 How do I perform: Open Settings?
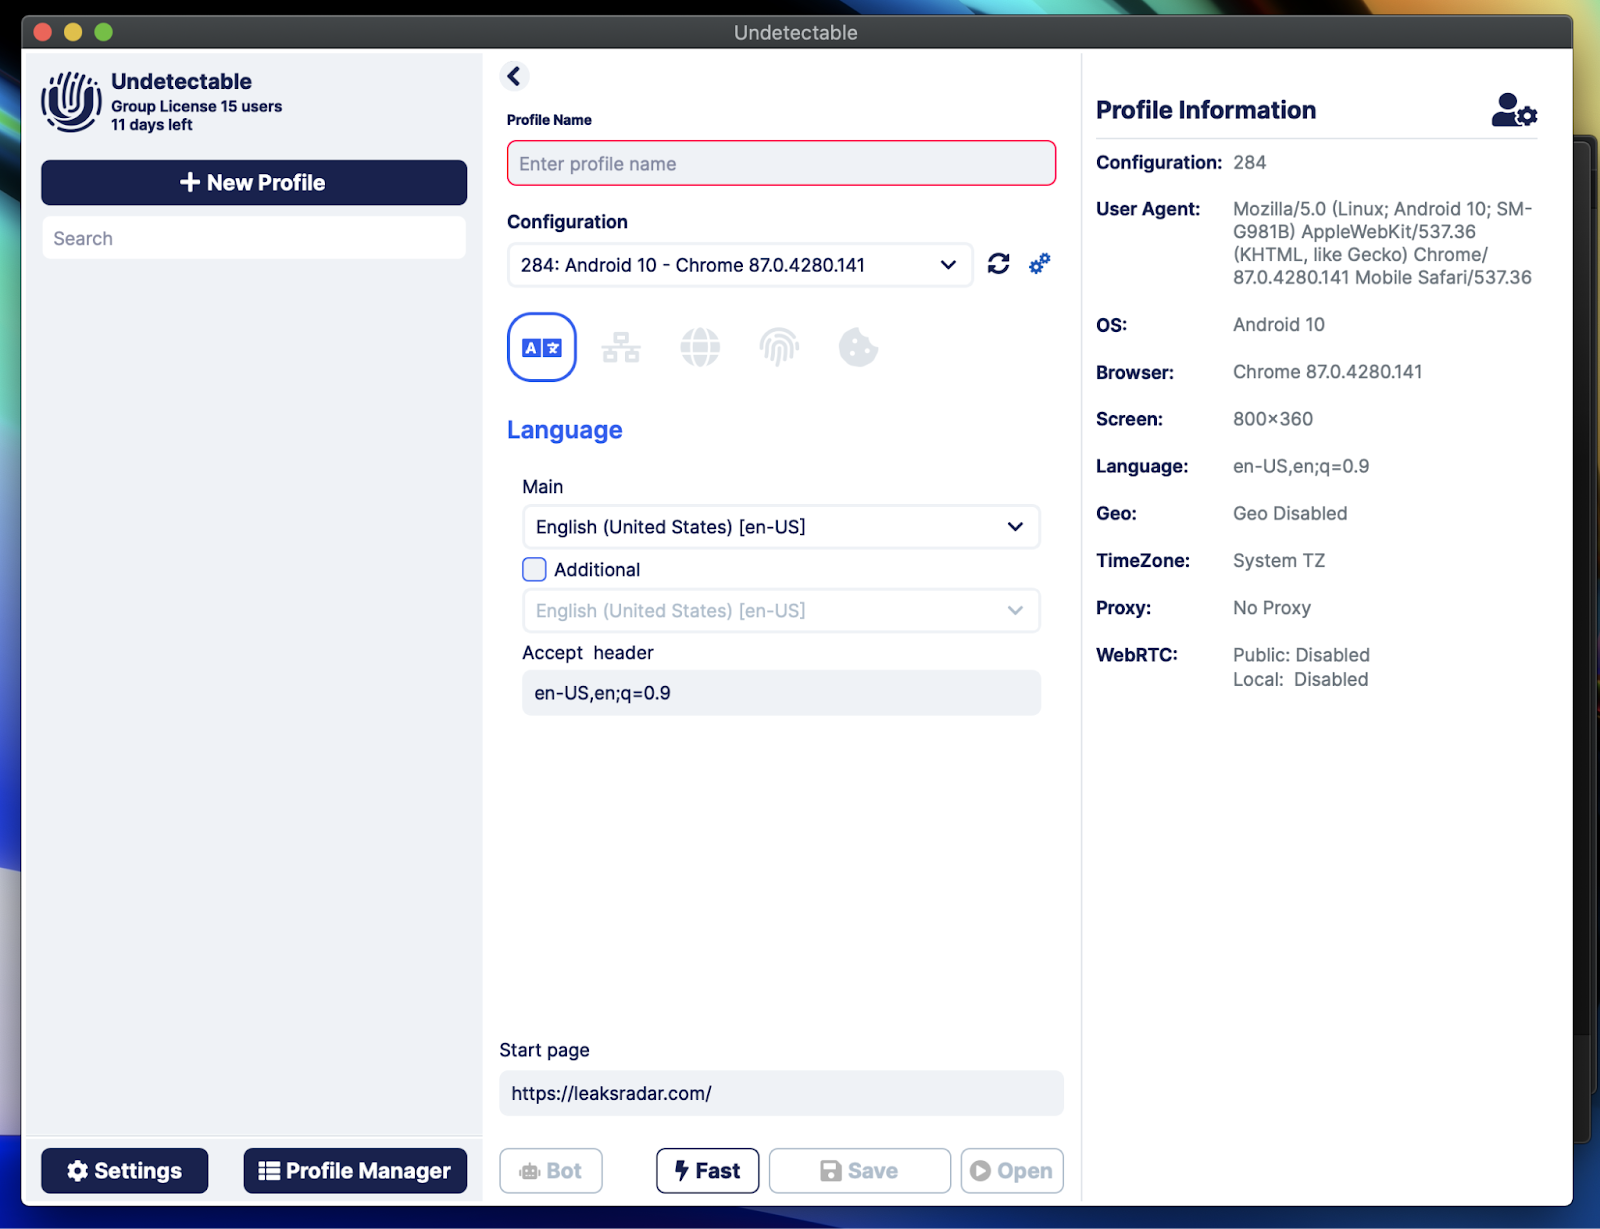(x=125, y=1171)
